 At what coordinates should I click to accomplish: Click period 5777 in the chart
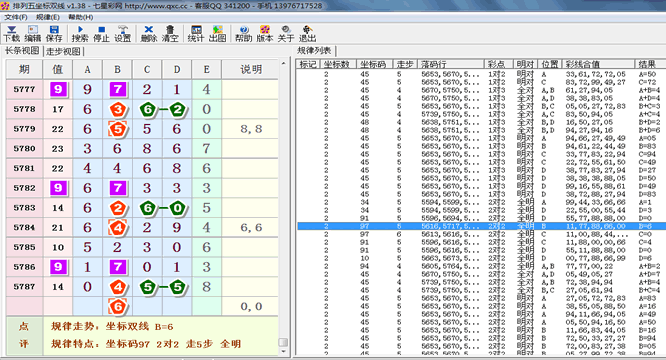pyautogui.click(x=24, y=89)
